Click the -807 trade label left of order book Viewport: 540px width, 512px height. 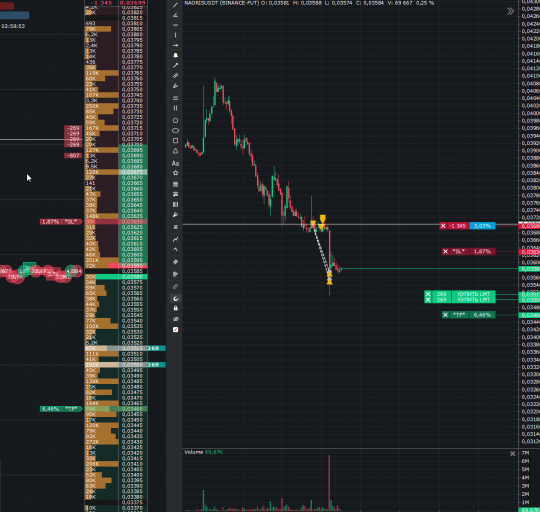(73, 156)
